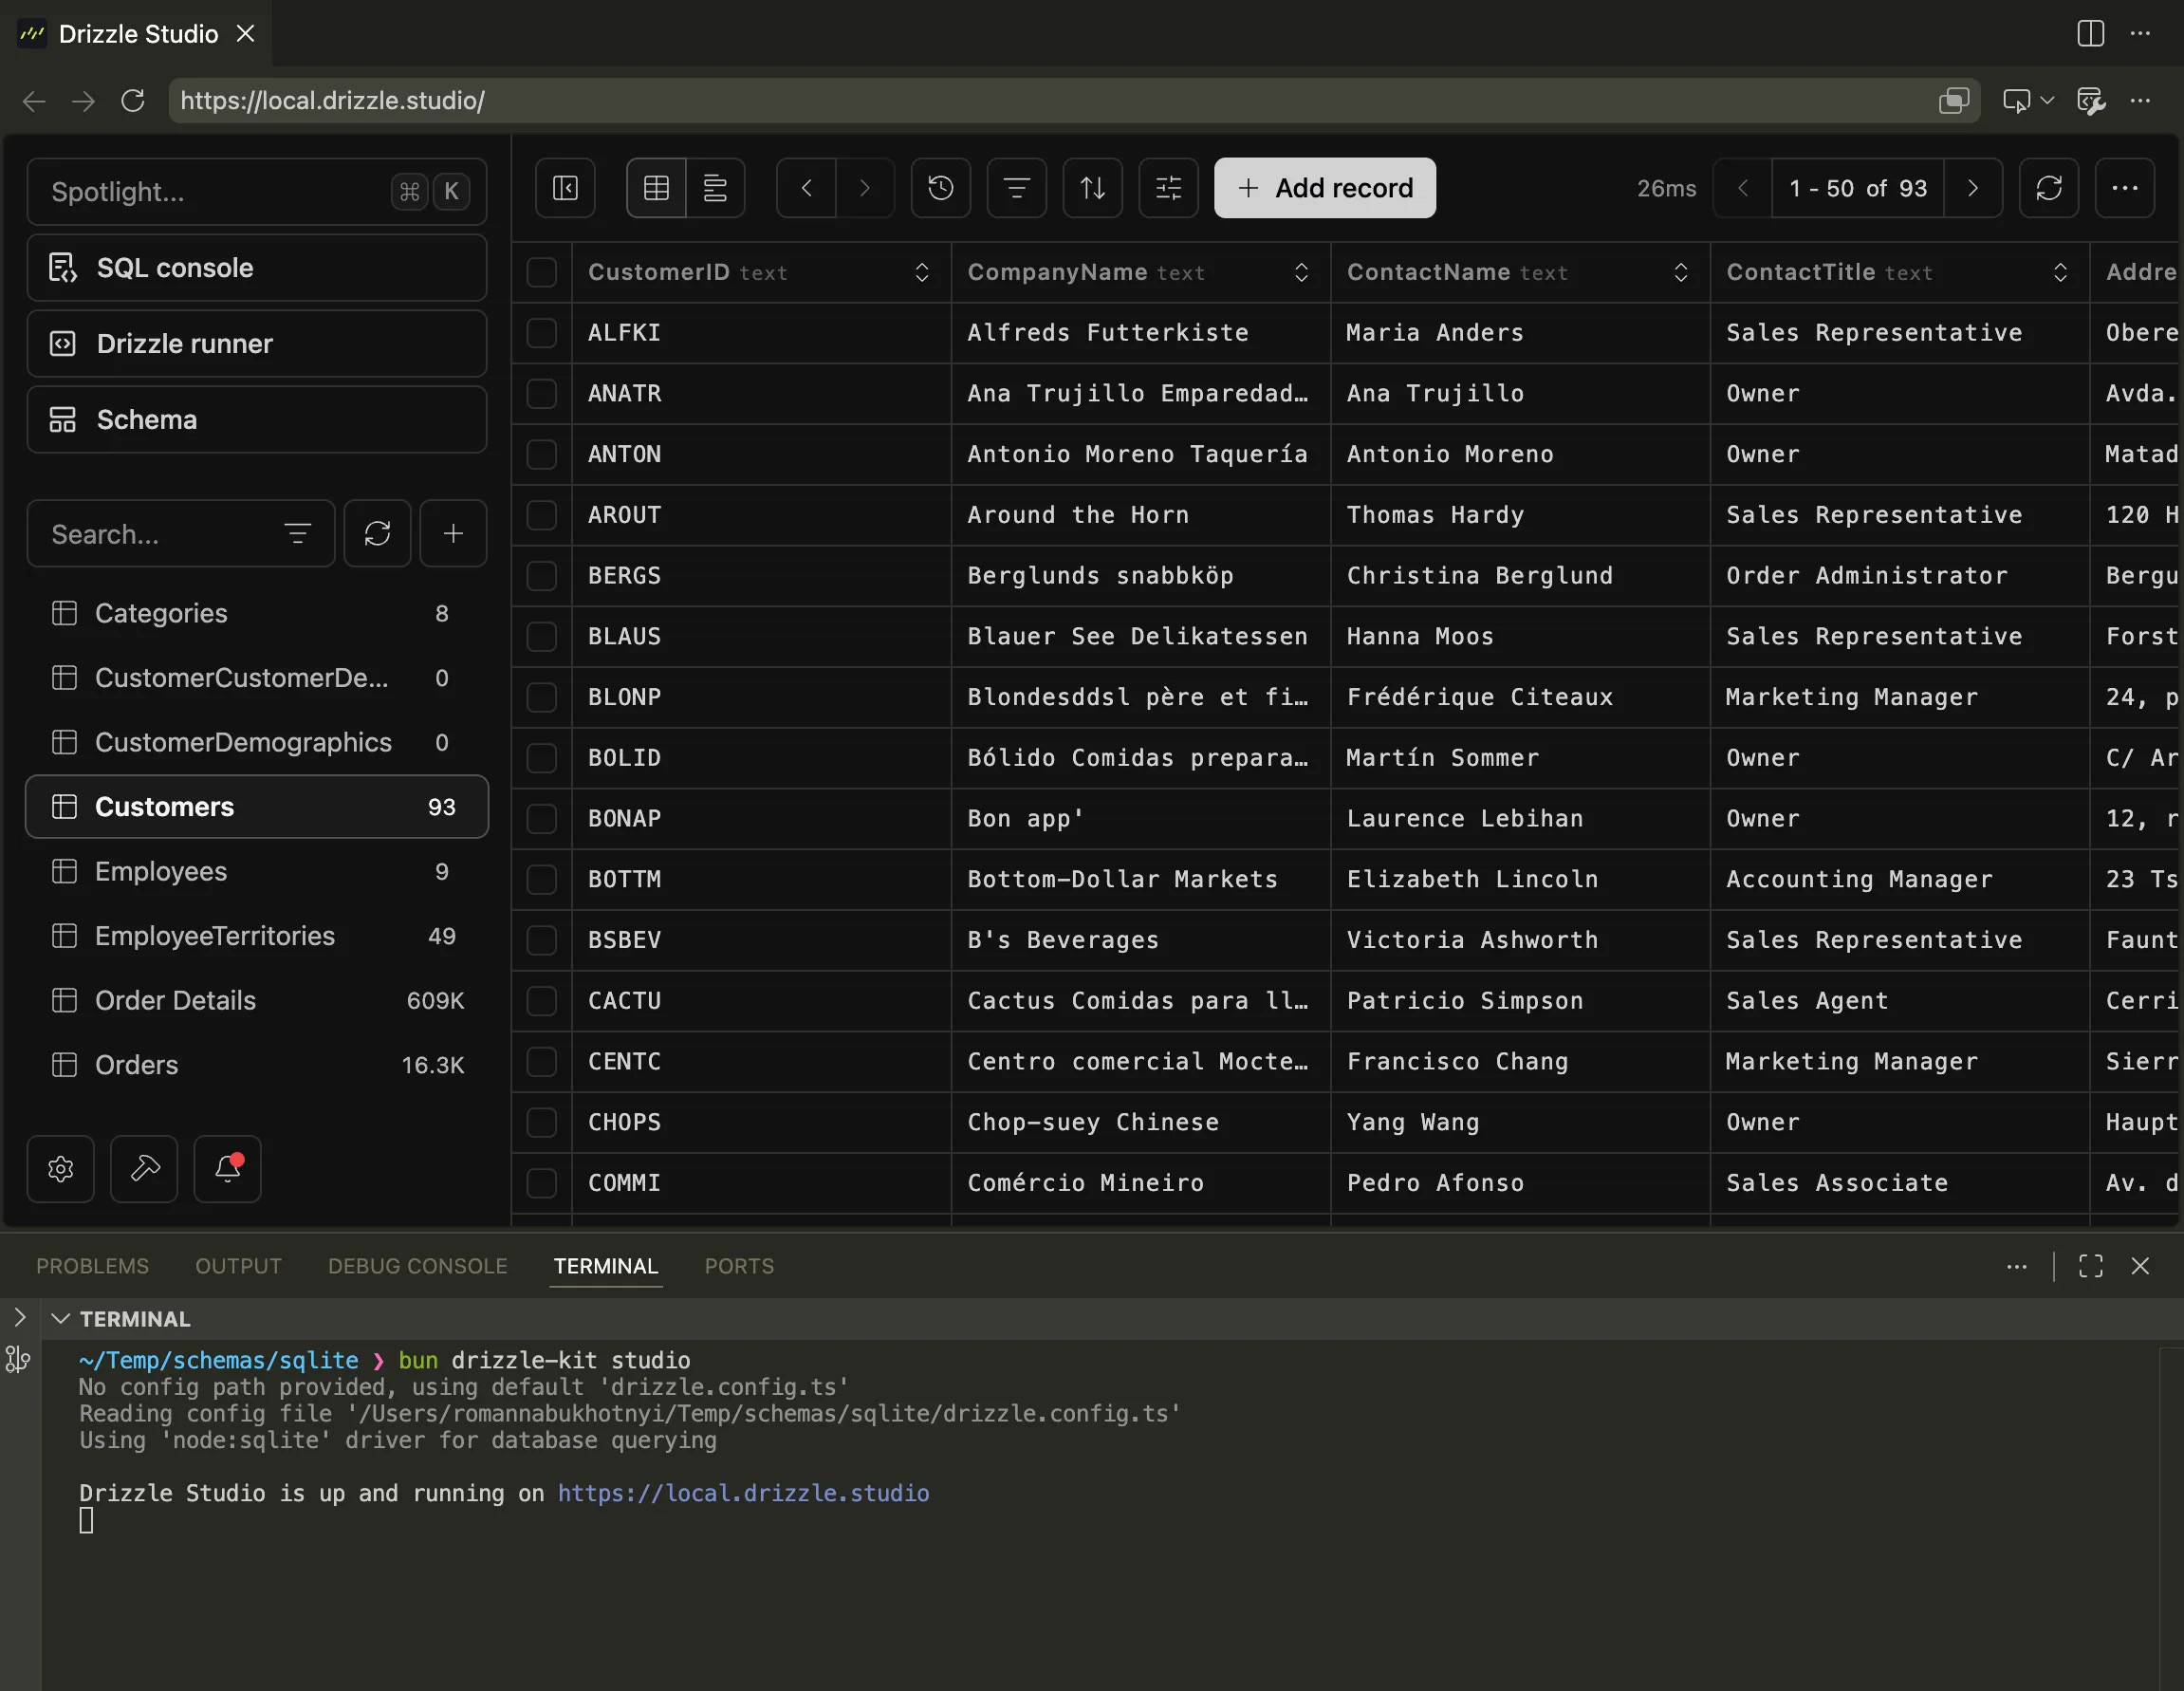Select the ANATR row checkbox
This screenshot has width=2184, height=1691.
541,394
